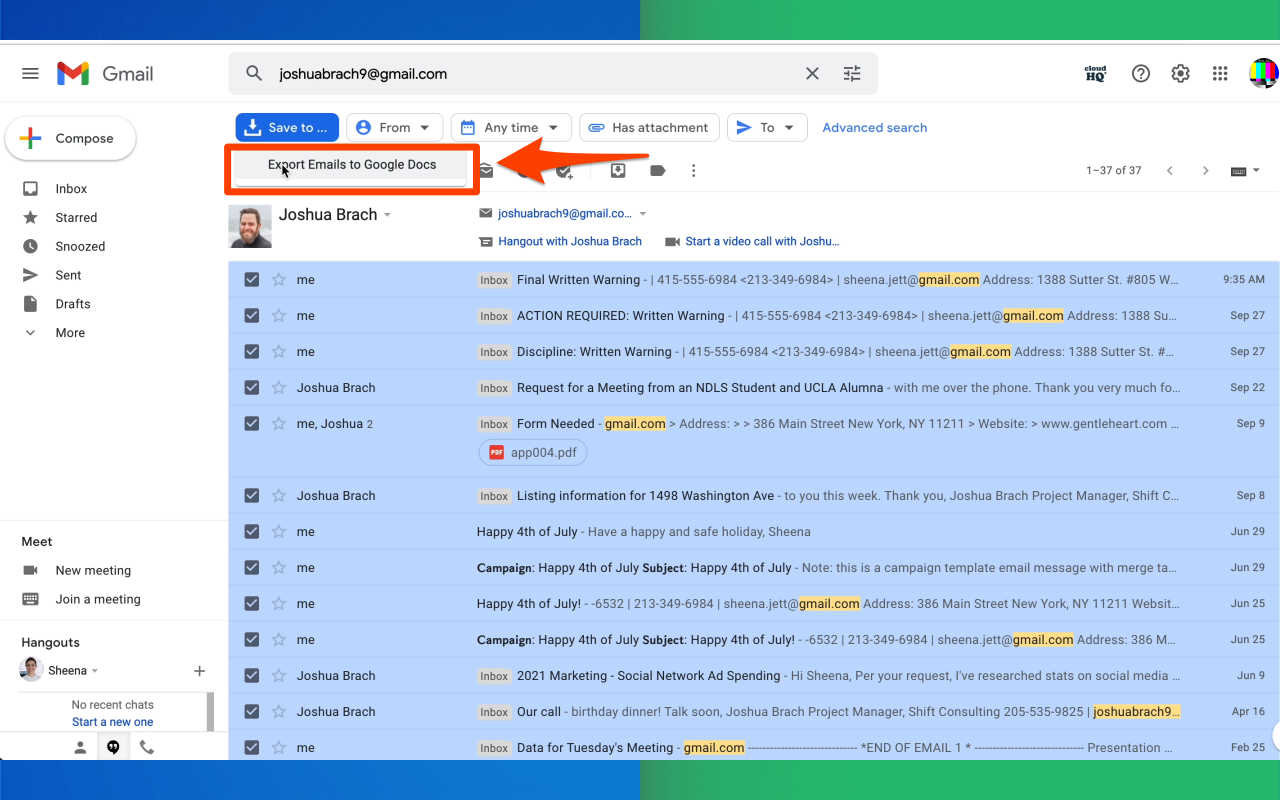The width and height of the screenshot is (1280, 800).
Task: Move selected emails to another folder
Action: point(618,170)
